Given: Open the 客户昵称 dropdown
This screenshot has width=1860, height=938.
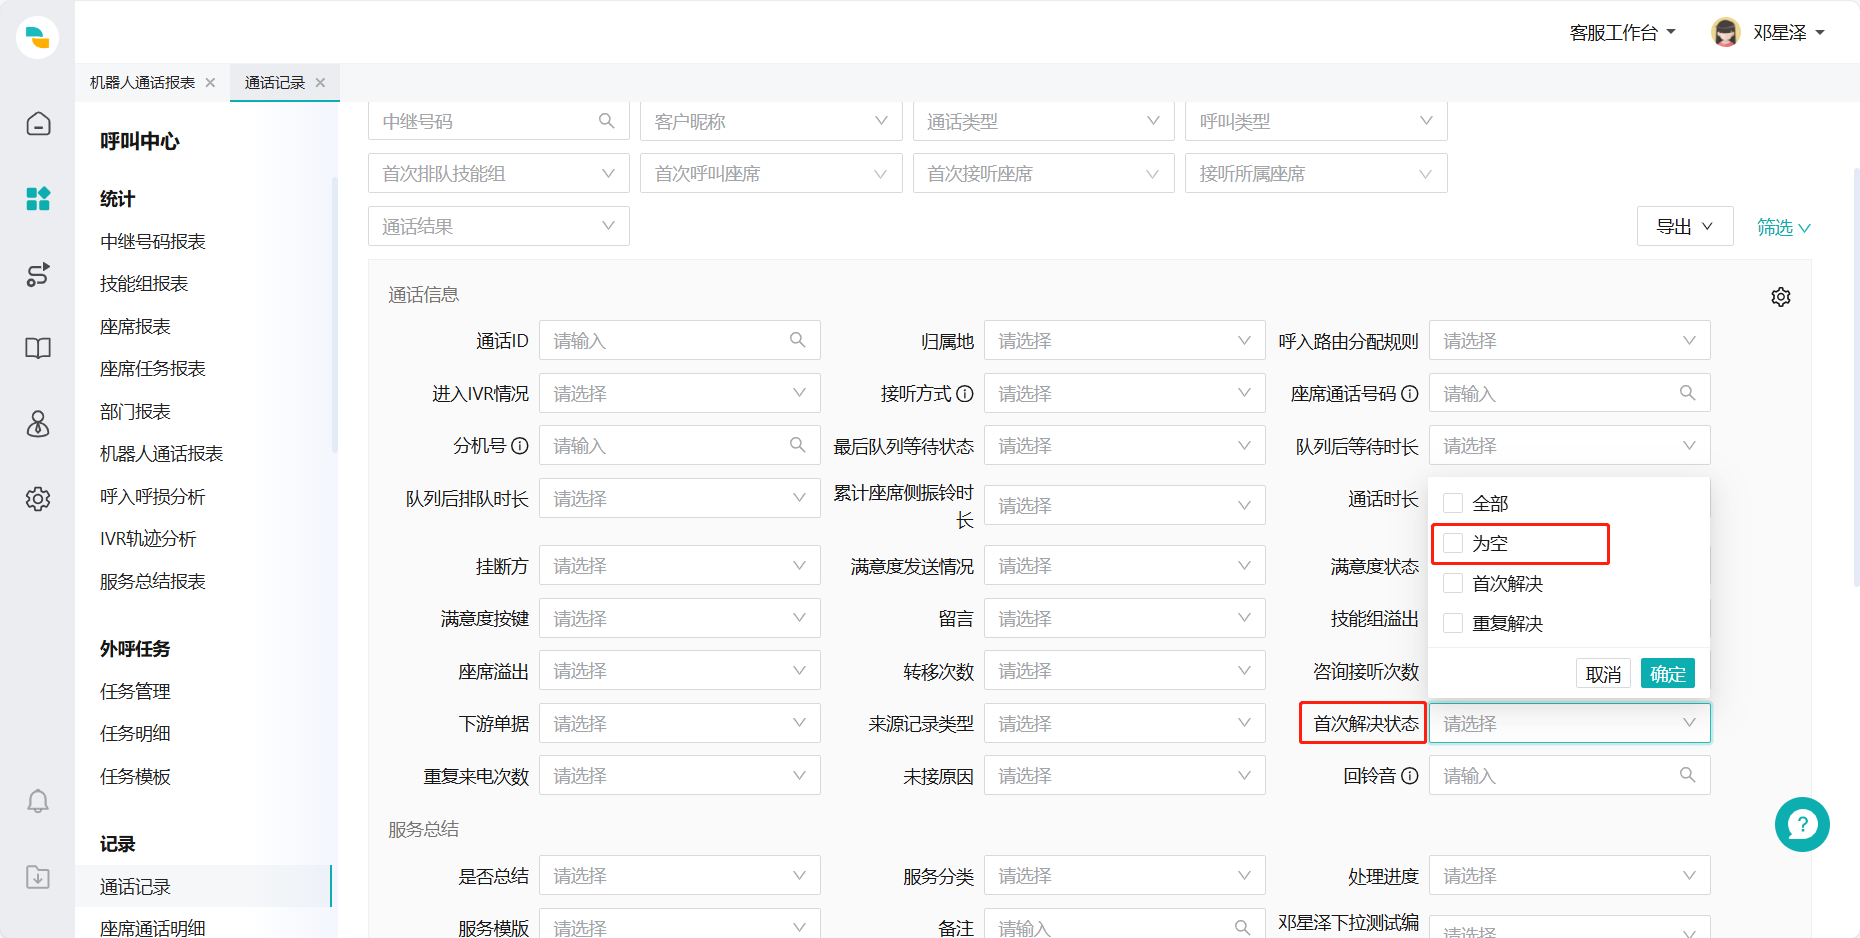Looking at the screenshot, I should [771, 121].
